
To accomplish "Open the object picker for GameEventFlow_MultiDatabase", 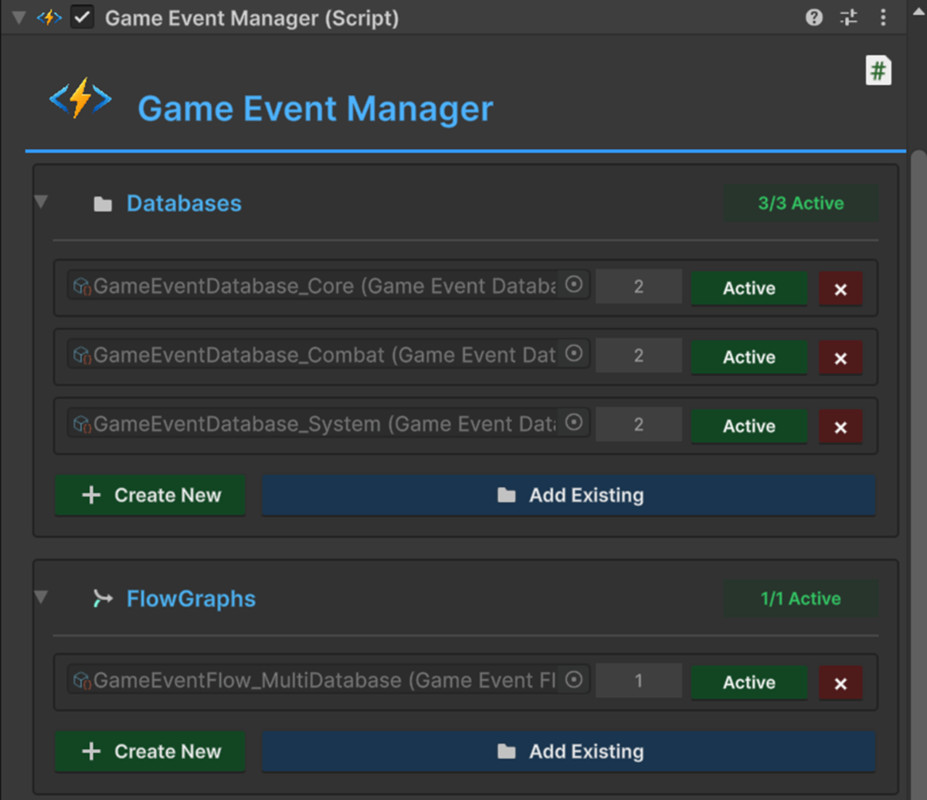I will coord(574,679).
